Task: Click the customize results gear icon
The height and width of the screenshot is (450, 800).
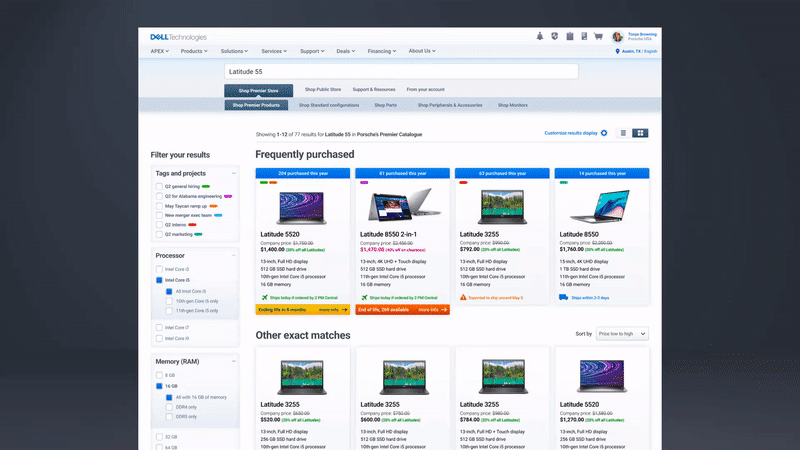Action: click(x=604, y=133)
